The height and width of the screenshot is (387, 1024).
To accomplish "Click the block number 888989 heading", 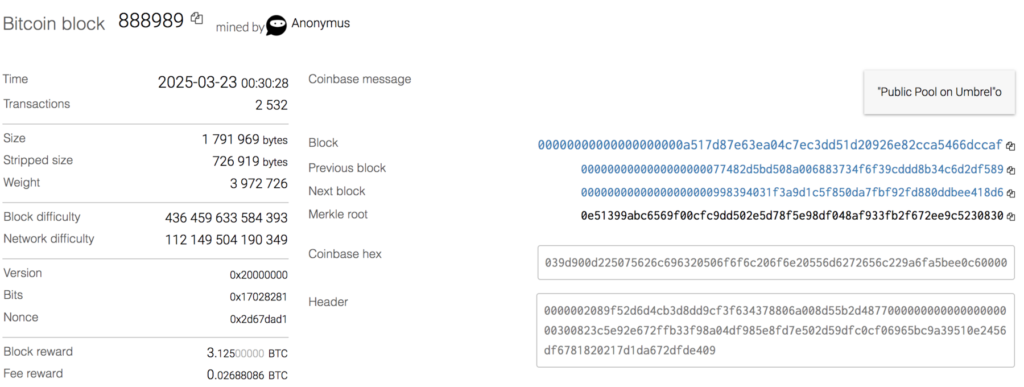I will [151, 21].
